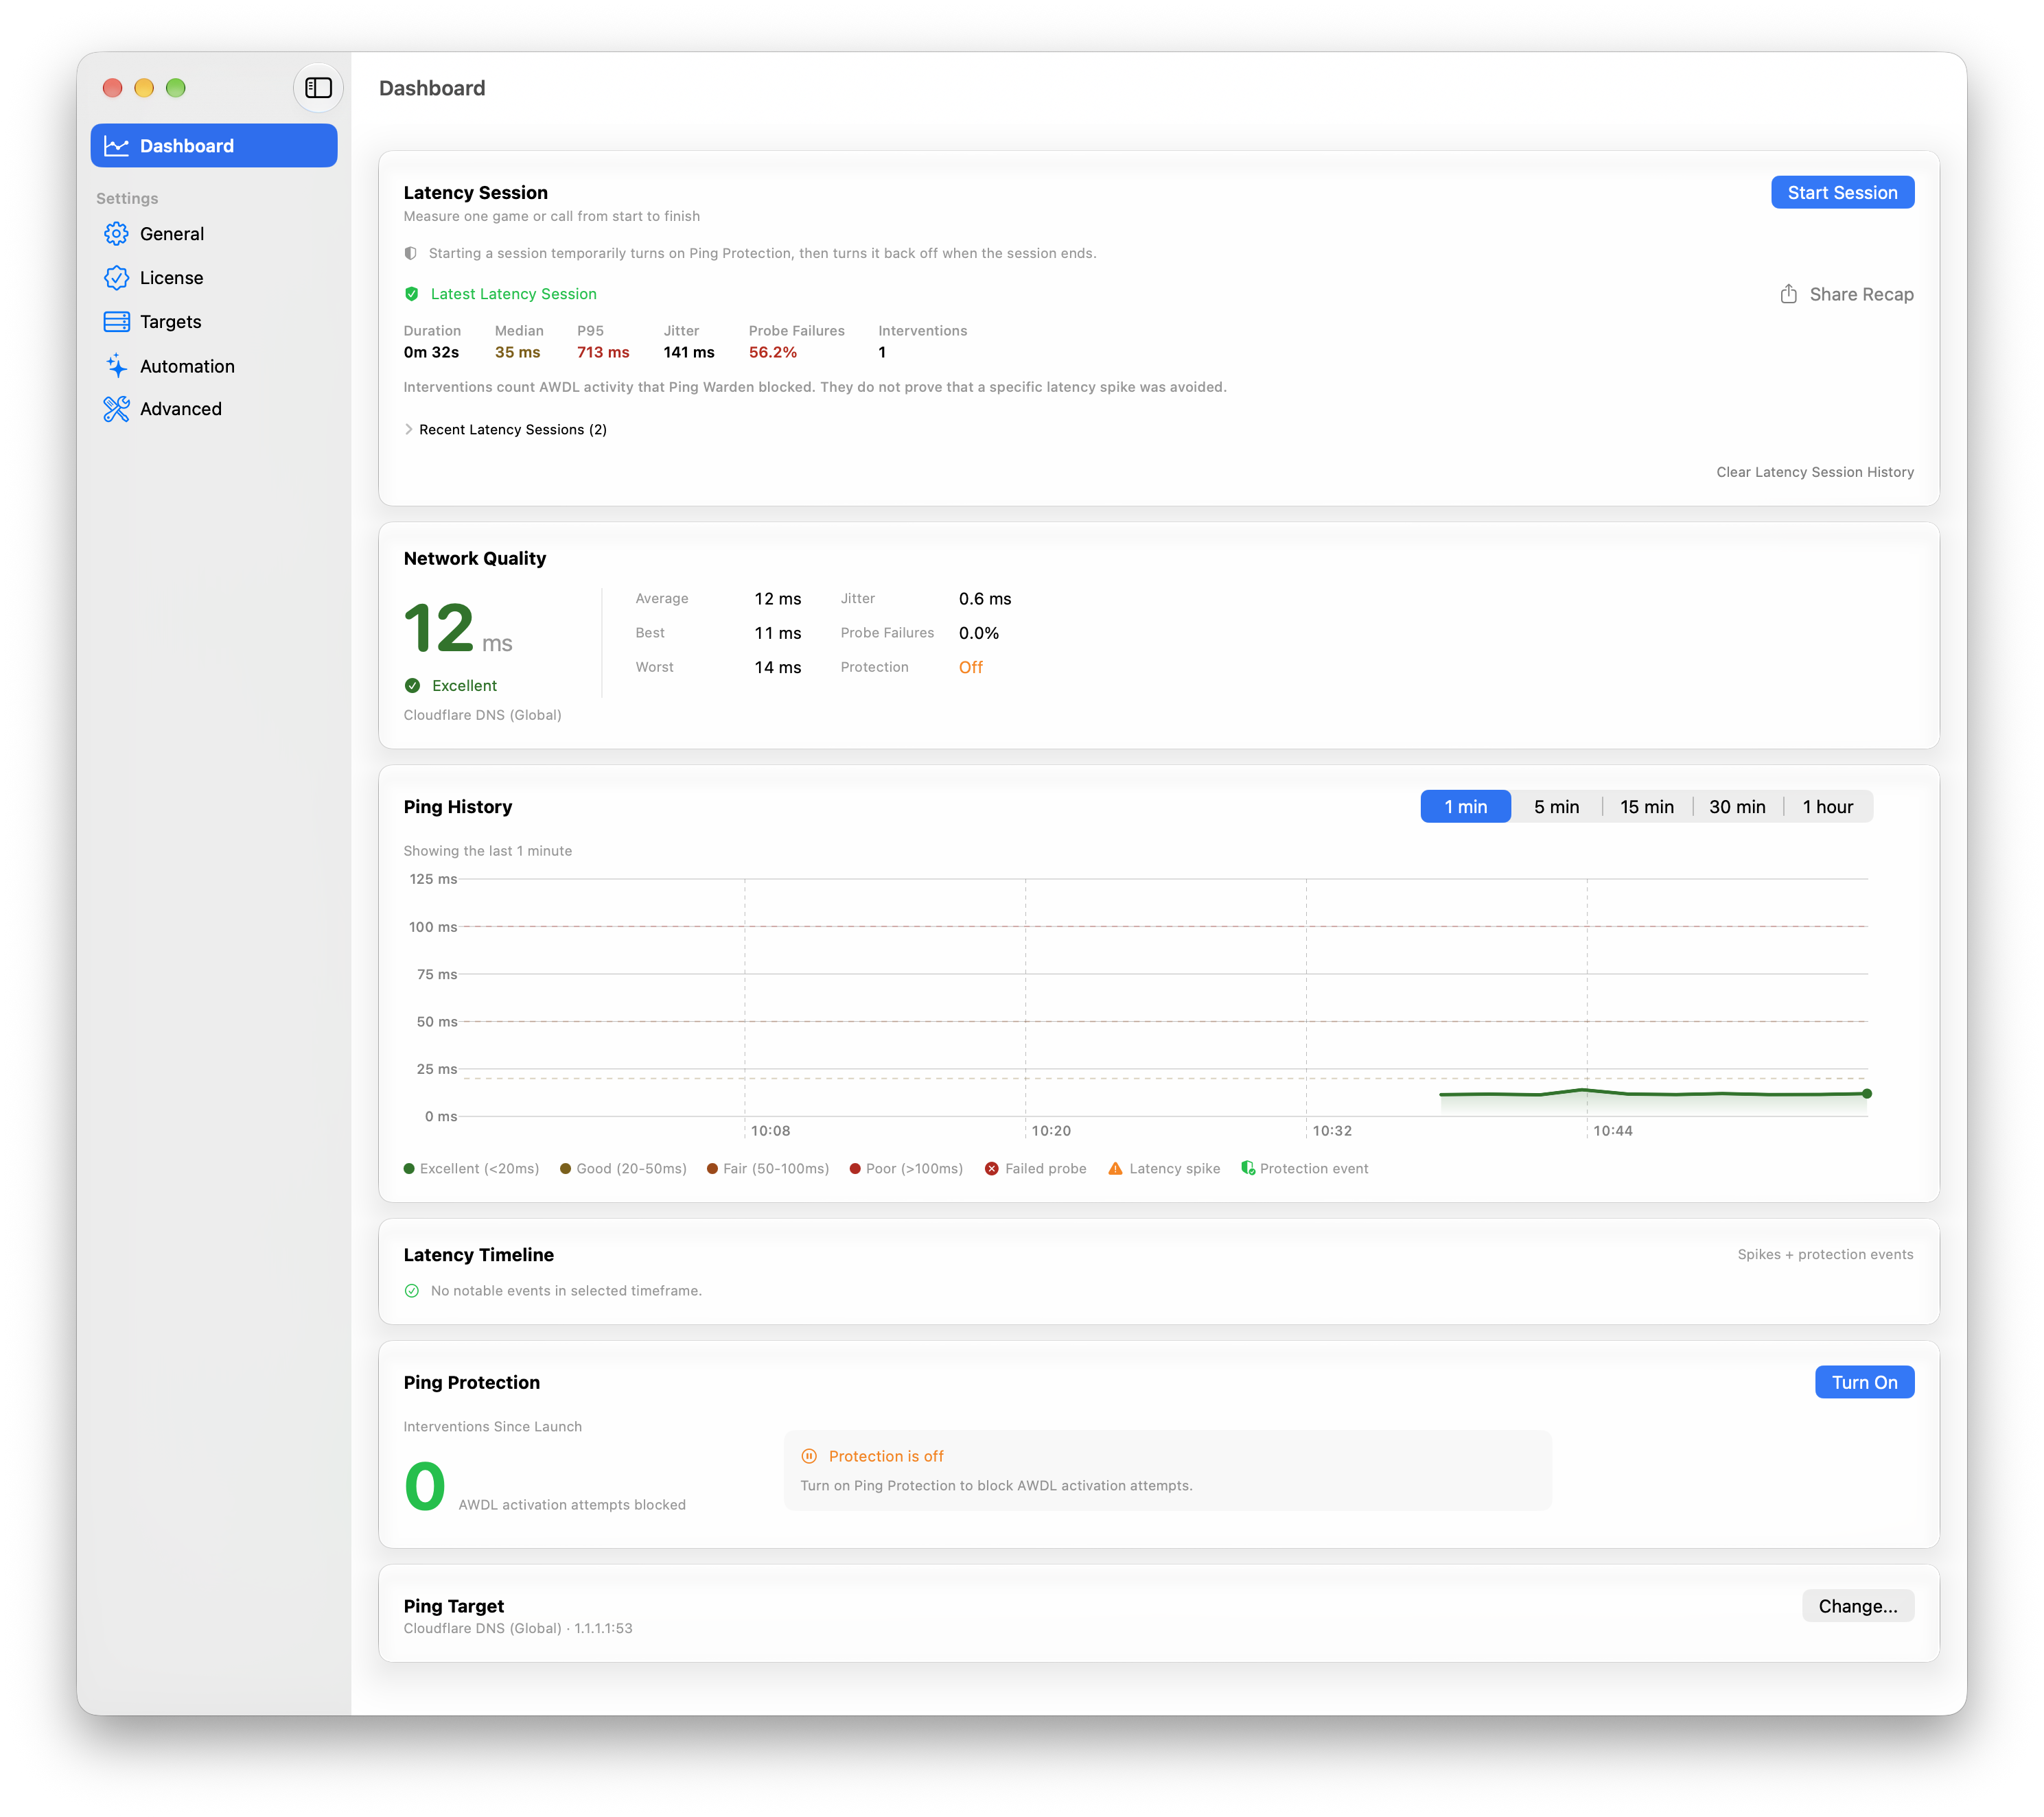Start a new latency session
This screenshot has height=1817, width=2044.
[x=1842, y=193]
